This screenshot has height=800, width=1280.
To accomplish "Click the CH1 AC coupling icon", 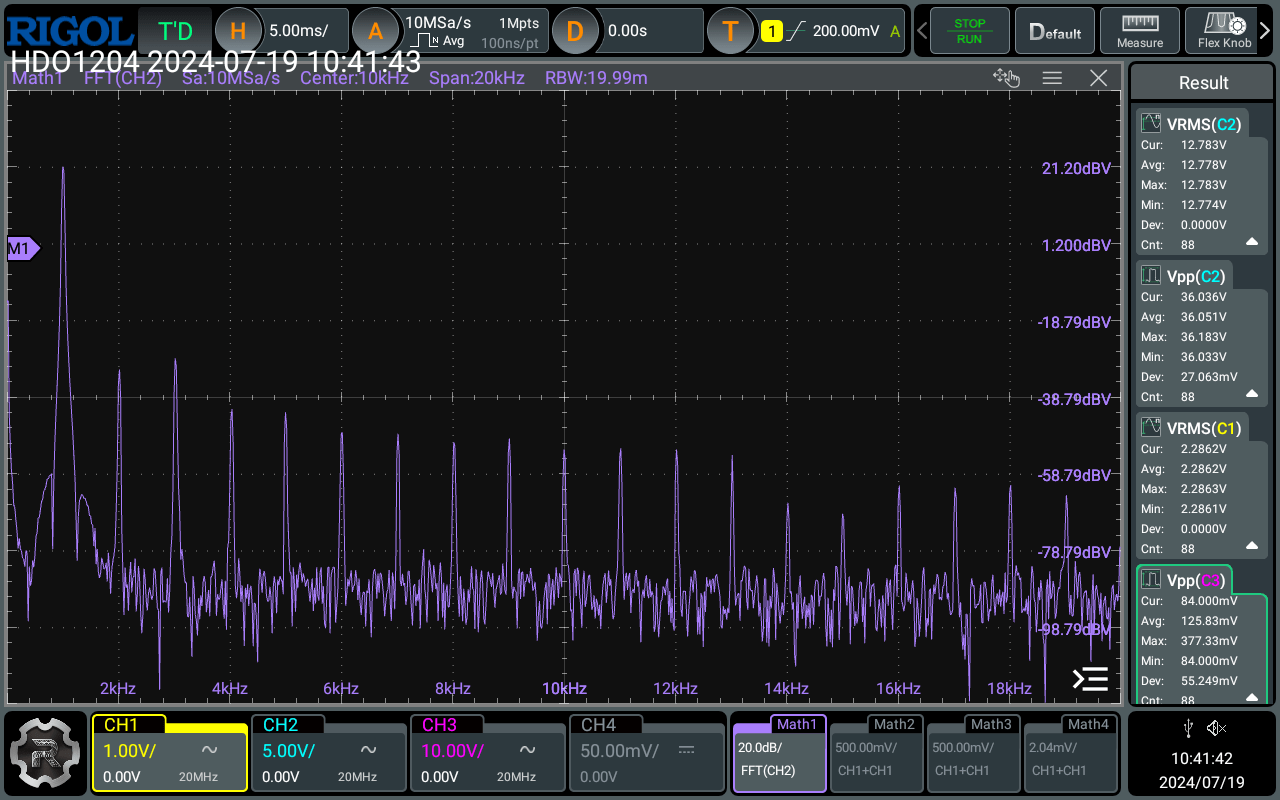I will pyautogui.click(x=210, y=750).
